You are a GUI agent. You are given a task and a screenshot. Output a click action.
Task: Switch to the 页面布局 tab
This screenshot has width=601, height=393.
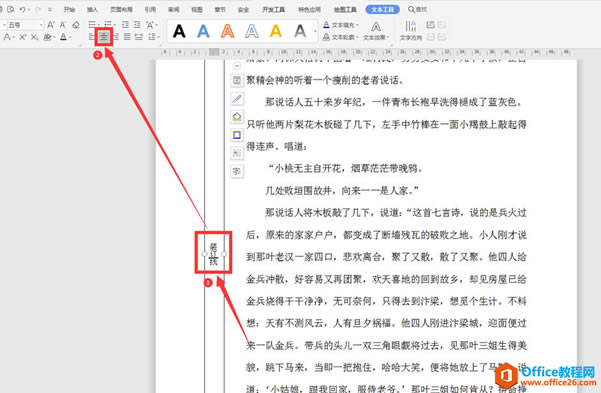click(121, 10)
